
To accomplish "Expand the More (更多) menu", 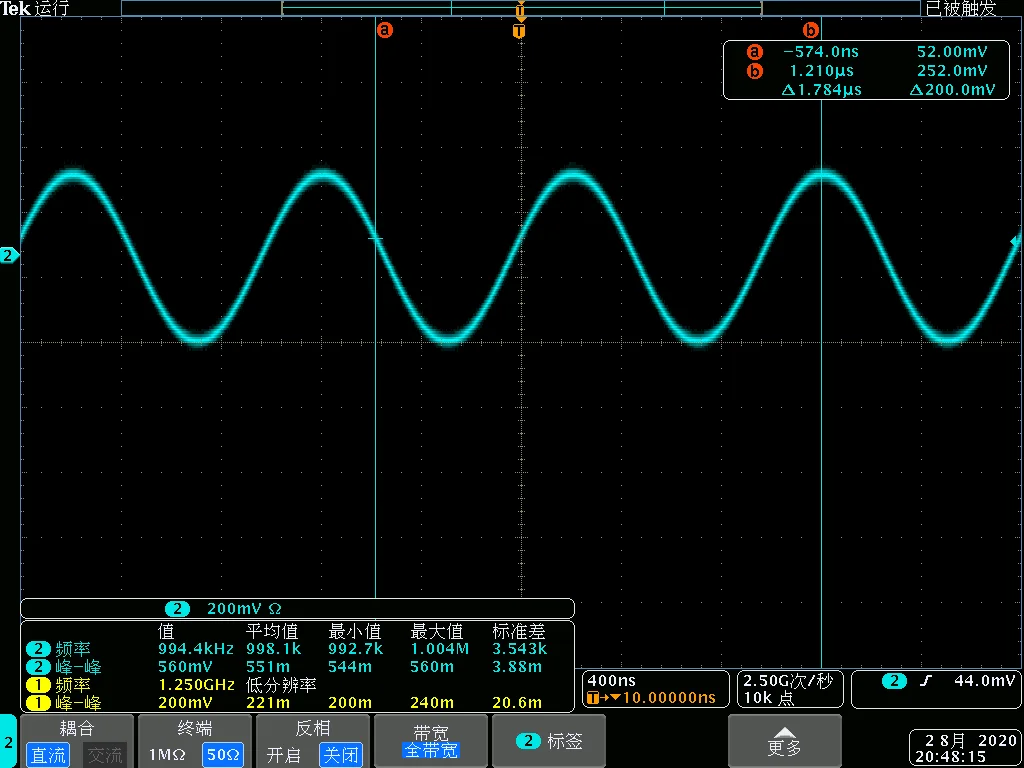I will 784,741.
